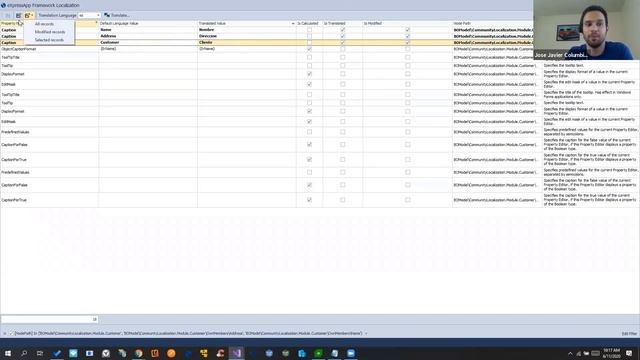Remove the filter with the bar's close x
This screenshot has width=640, height=360.
pyautogui.click(x=4, y=333)
